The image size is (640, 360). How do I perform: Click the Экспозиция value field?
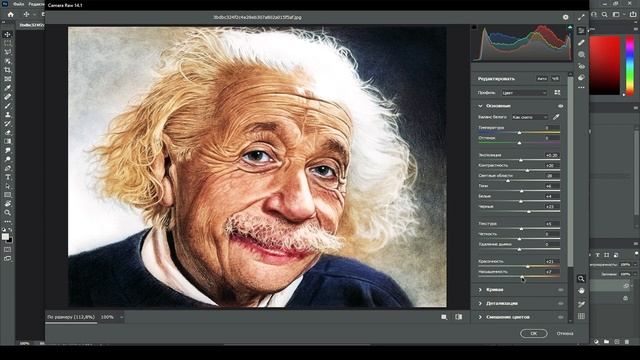tap(552, 156)
